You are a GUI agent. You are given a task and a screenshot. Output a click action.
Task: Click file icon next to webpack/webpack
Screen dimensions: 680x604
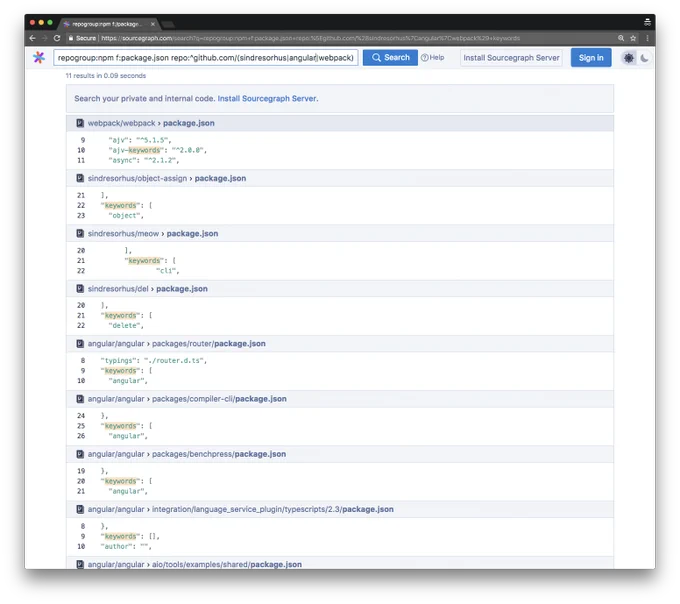click(x=80, y=123)
